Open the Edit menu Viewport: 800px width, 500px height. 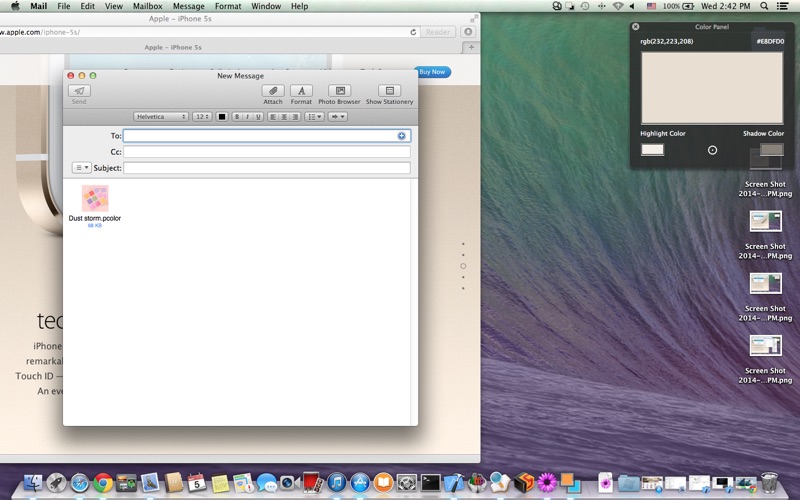click(x=87, y=6)
